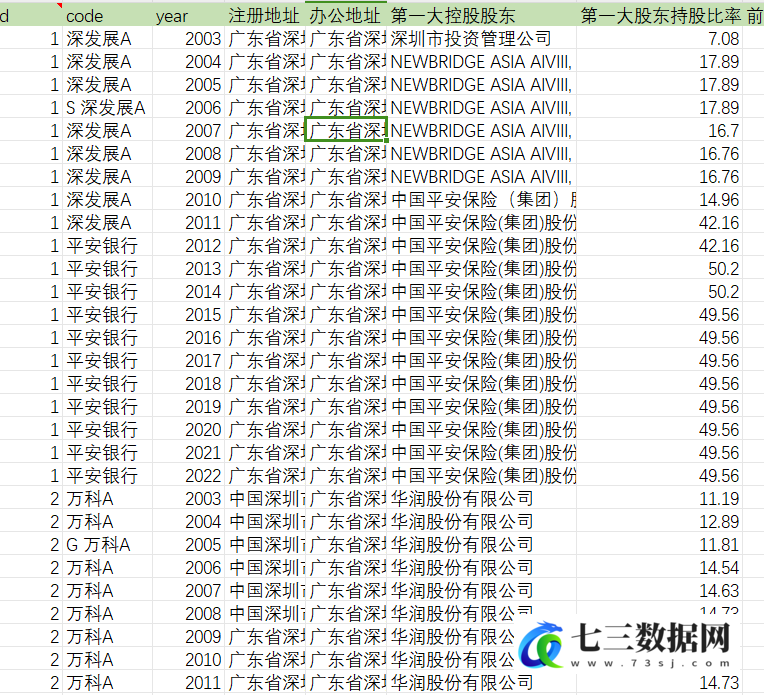Select the 17.89 ratio in the 2005 row
Screen dimensions: 764x695
pyautogui.click(x=659, y=85)
